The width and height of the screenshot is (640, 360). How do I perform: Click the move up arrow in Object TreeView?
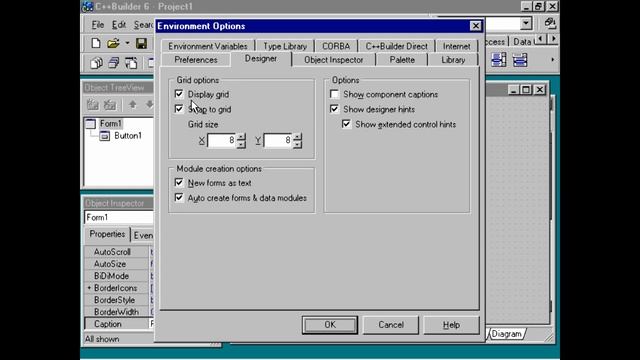pos(132,104)
